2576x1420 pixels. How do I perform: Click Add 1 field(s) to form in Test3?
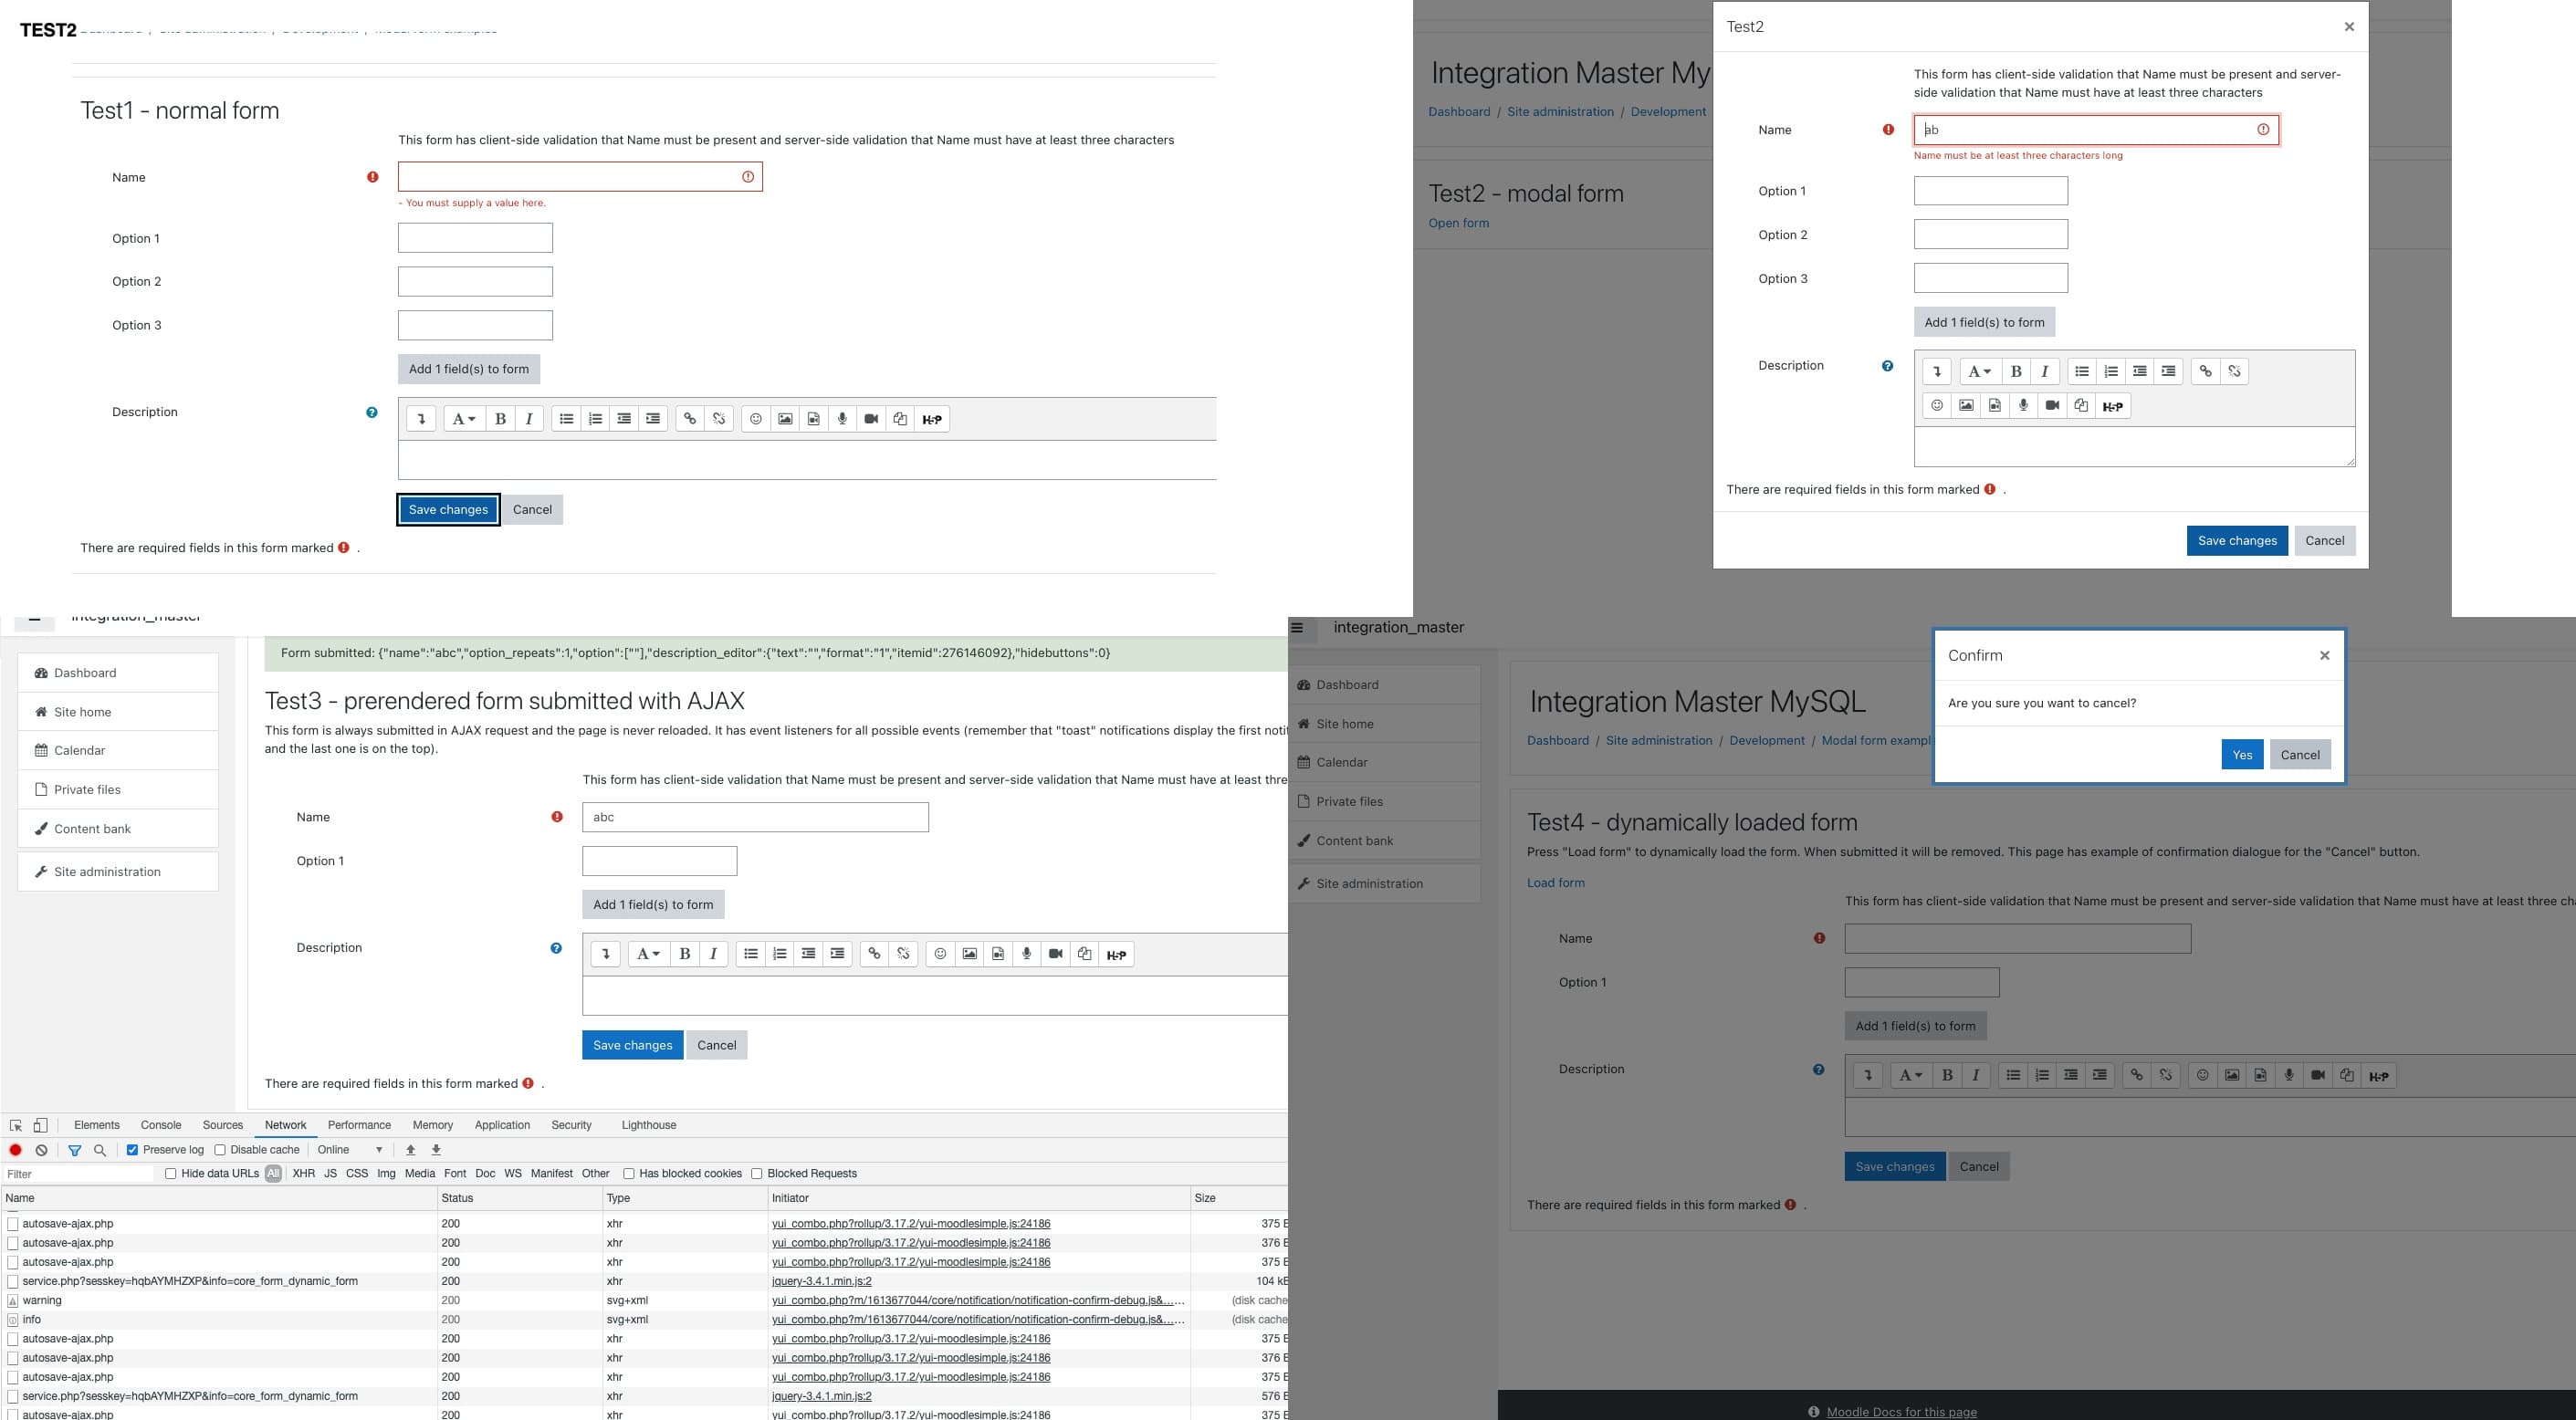coord(653,905)
